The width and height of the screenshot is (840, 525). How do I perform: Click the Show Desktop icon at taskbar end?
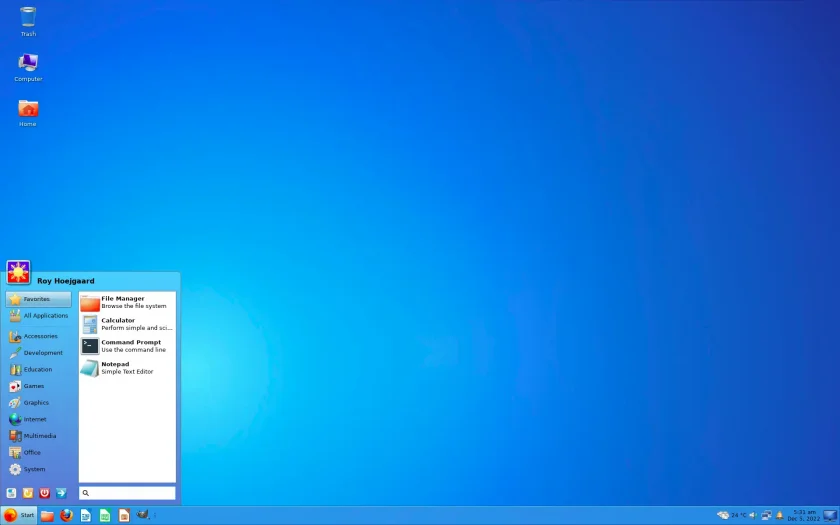(x=830, y=515)
